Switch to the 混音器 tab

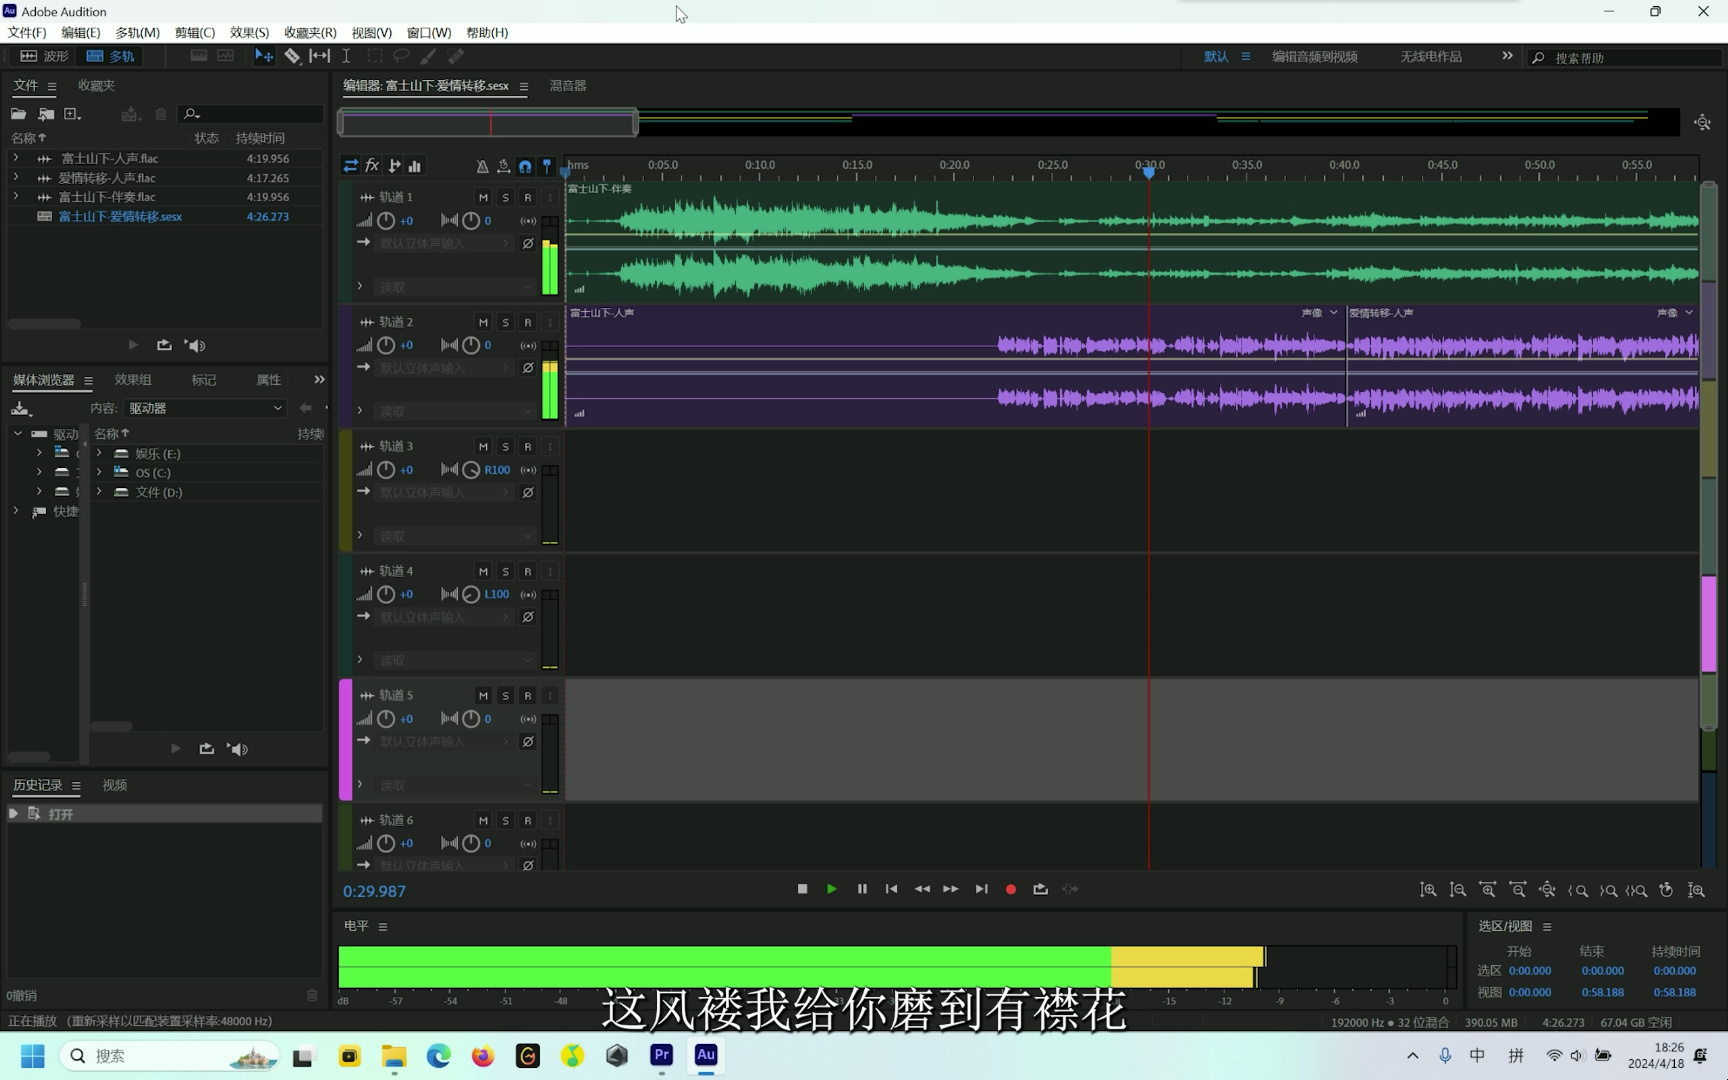[x=568, y=86]
